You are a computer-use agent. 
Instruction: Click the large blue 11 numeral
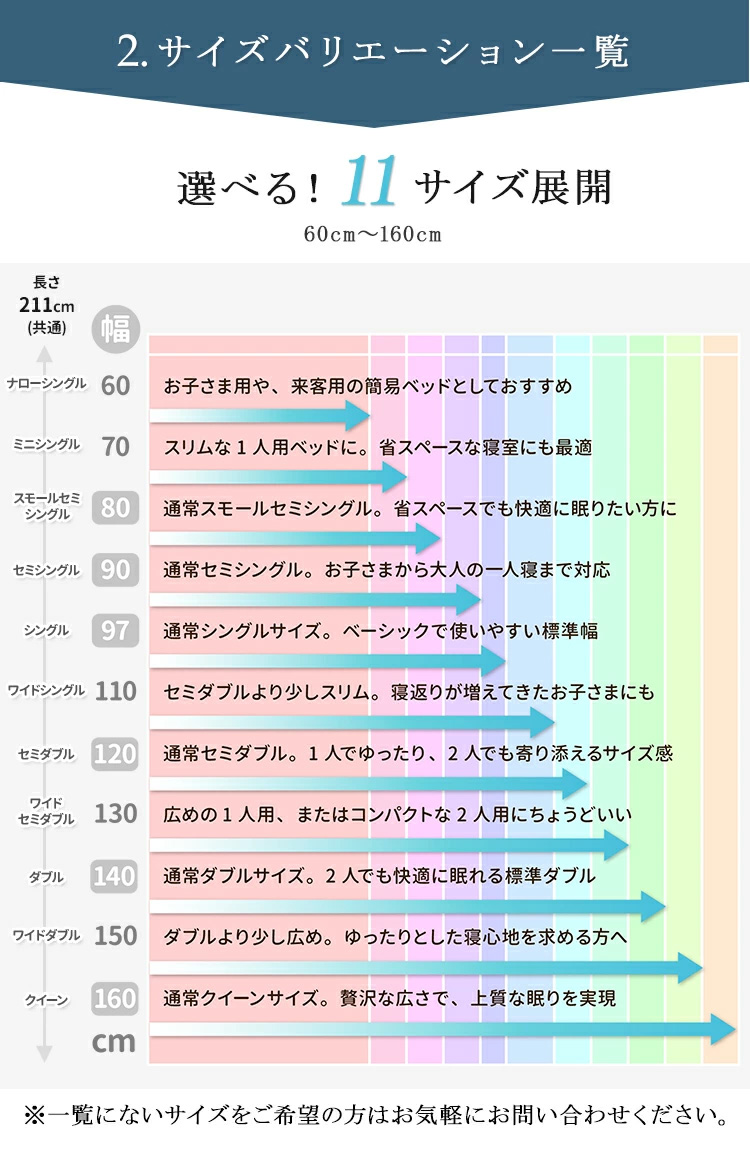tap(370, 185)
